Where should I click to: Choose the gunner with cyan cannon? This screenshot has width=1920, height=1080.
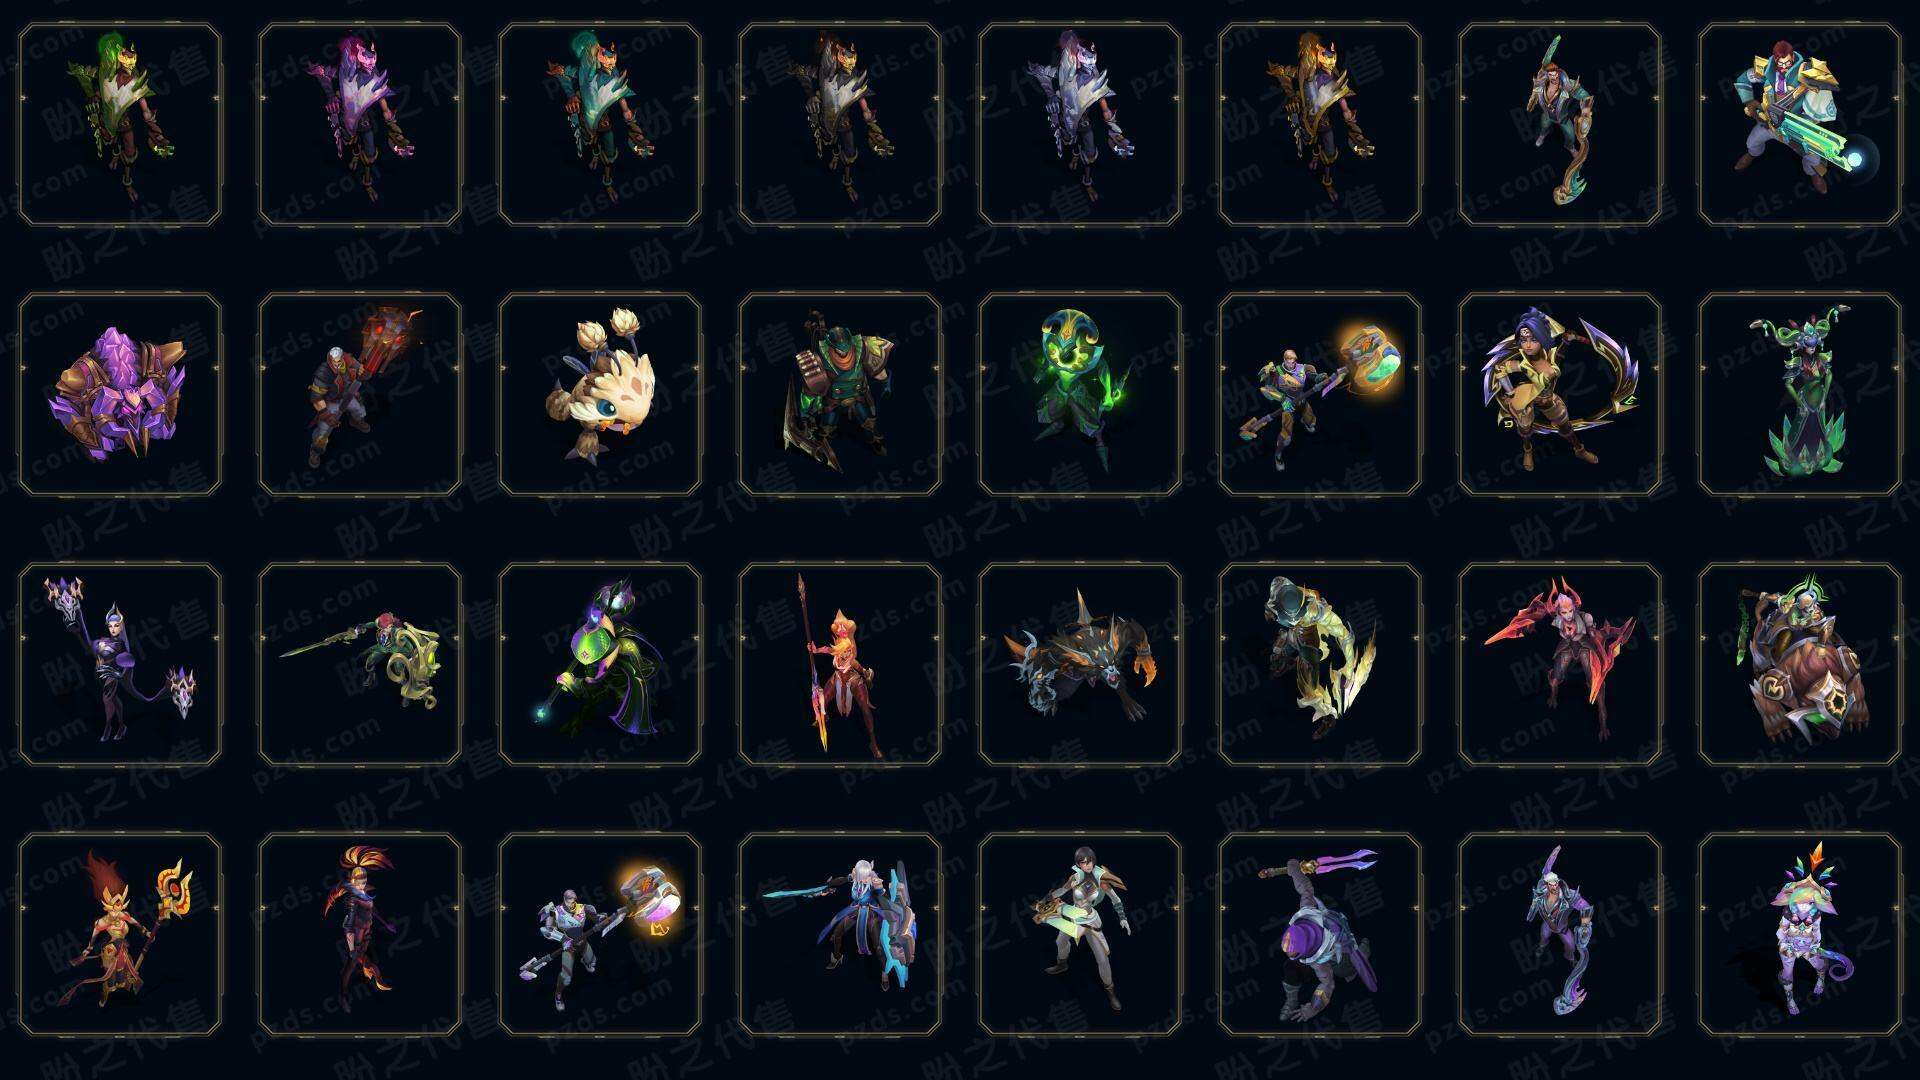point(1800,124)
